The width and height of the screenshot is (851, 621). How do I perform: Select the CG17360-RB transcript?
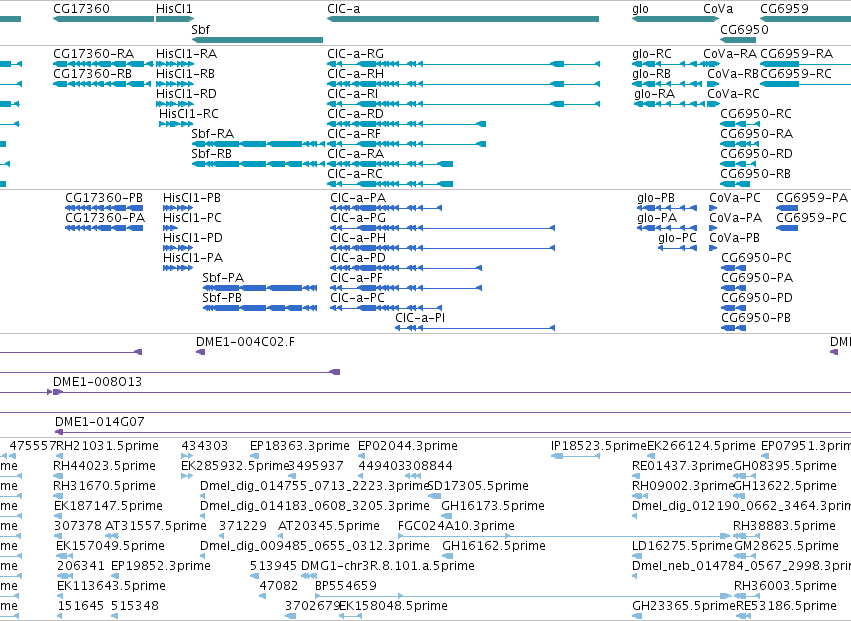click(102, 84)
